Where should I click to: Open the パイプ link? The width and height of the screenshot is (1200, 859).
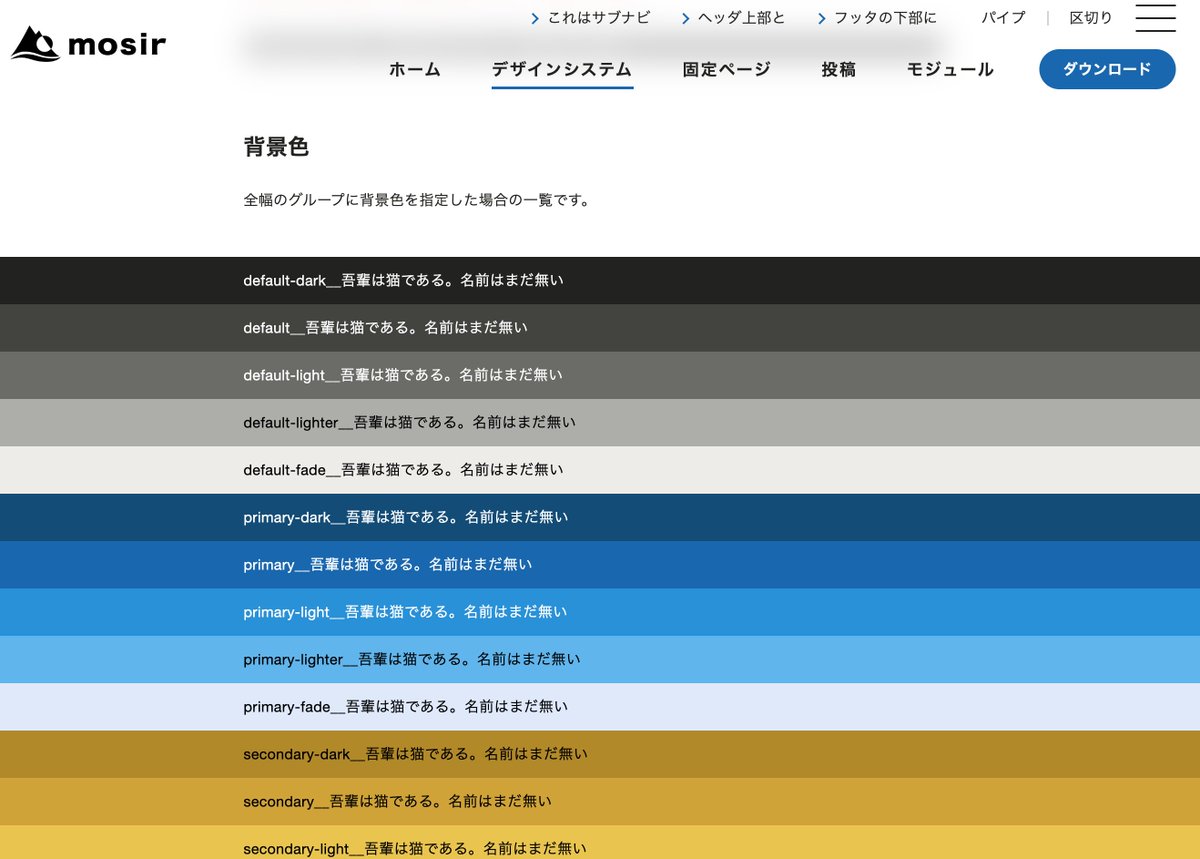tap(1003, 17)
